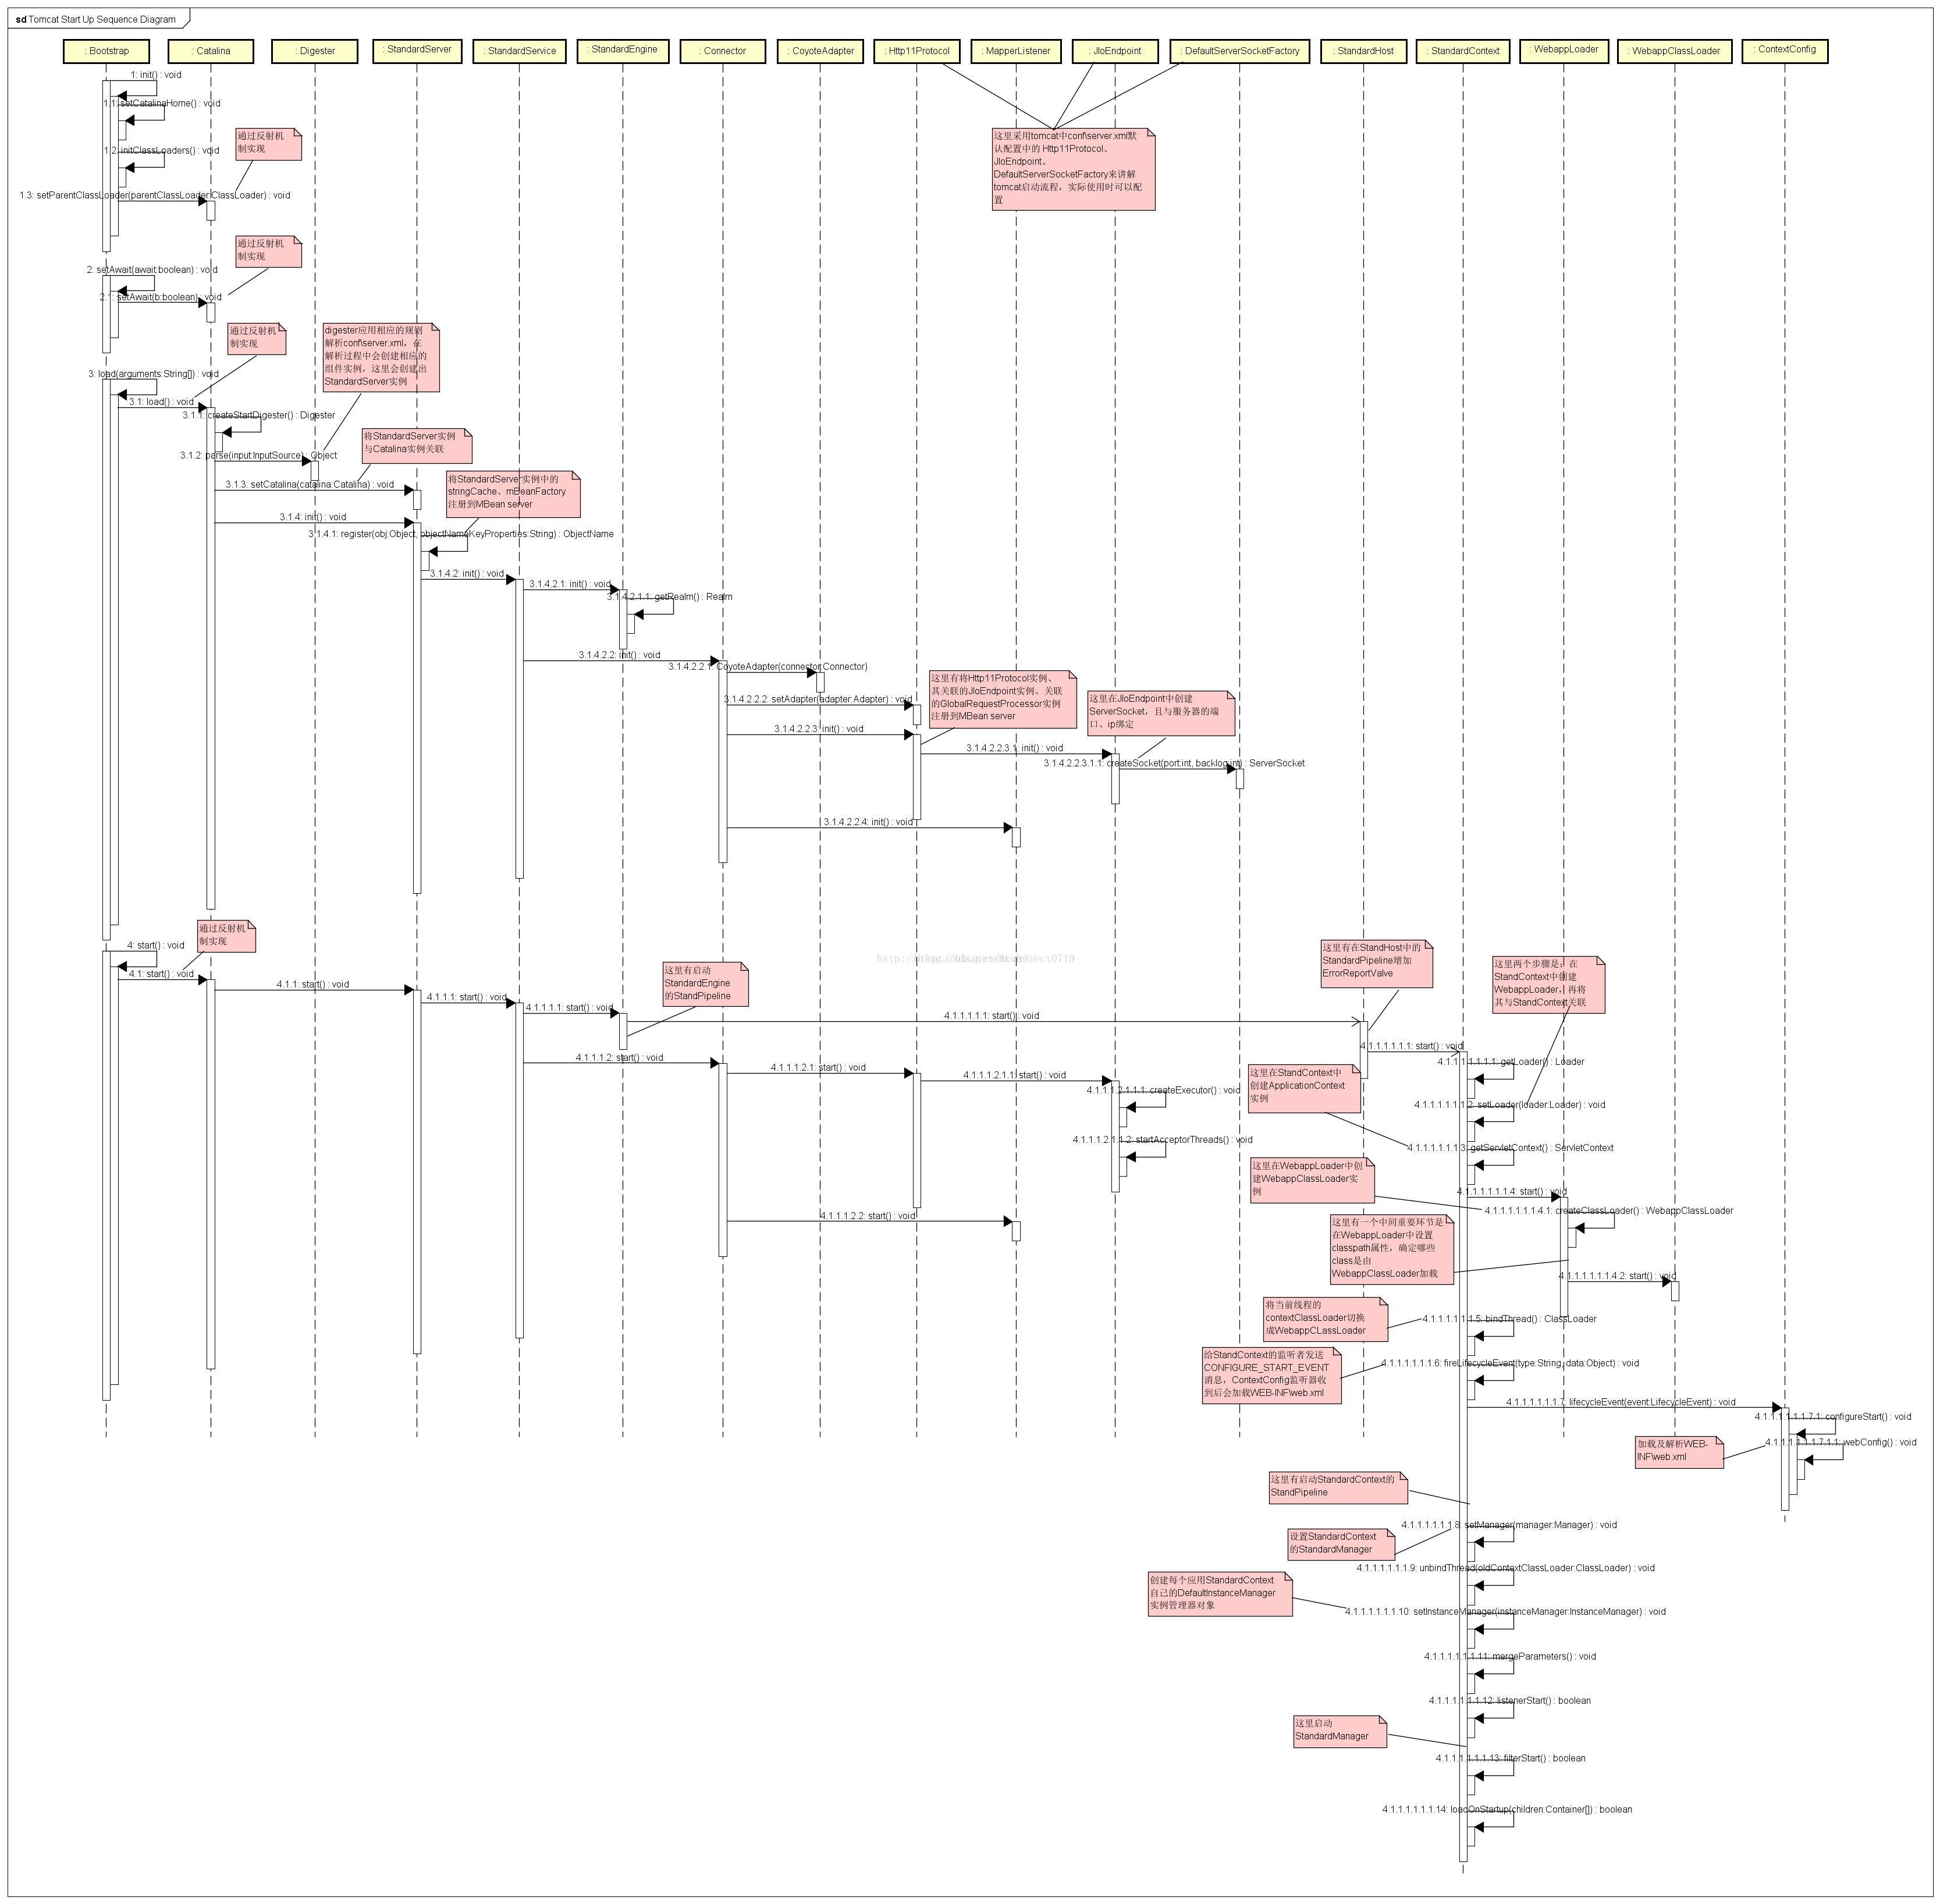The image size is (1940, 1904).
Task: Click message 'createSocket(port:int, backlog:int) : ServerSocket'
Action: pyautogui.click(x=1174, y=764)
